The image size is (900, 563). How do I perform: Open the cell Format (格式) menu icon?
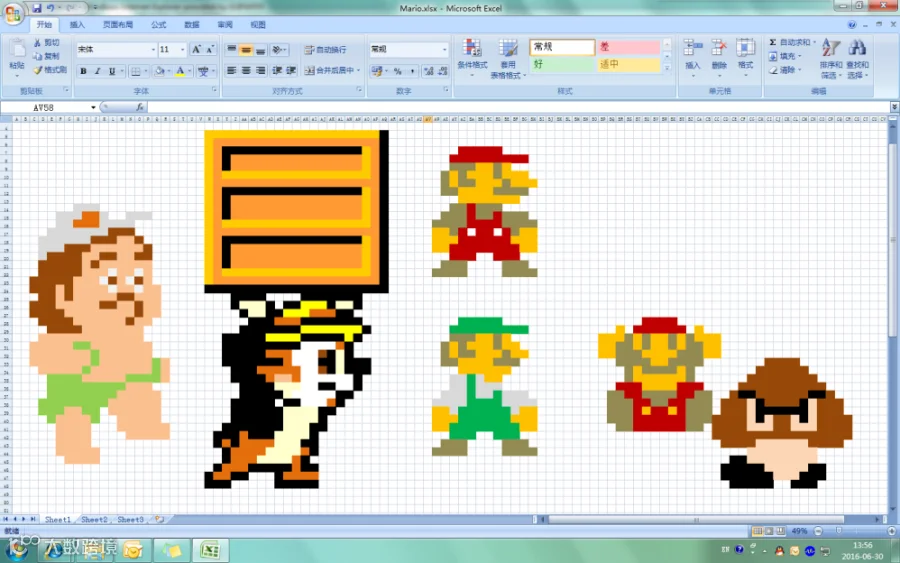coord(745,48)
